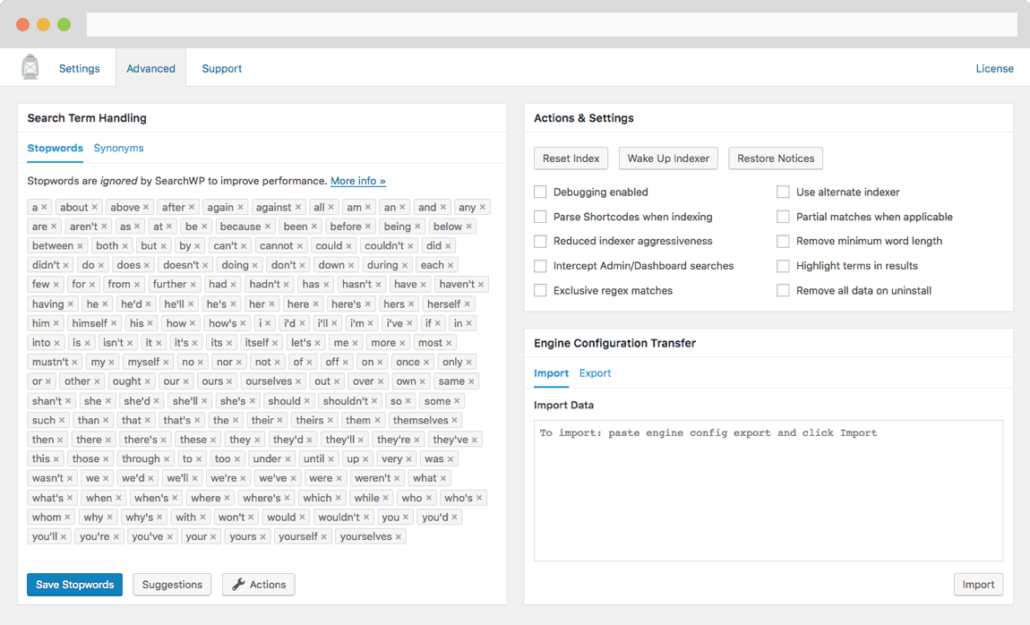This screenshot has width=1030, height=625.
Task: Click the Save Stopwords button
Action: pos(74,584)
